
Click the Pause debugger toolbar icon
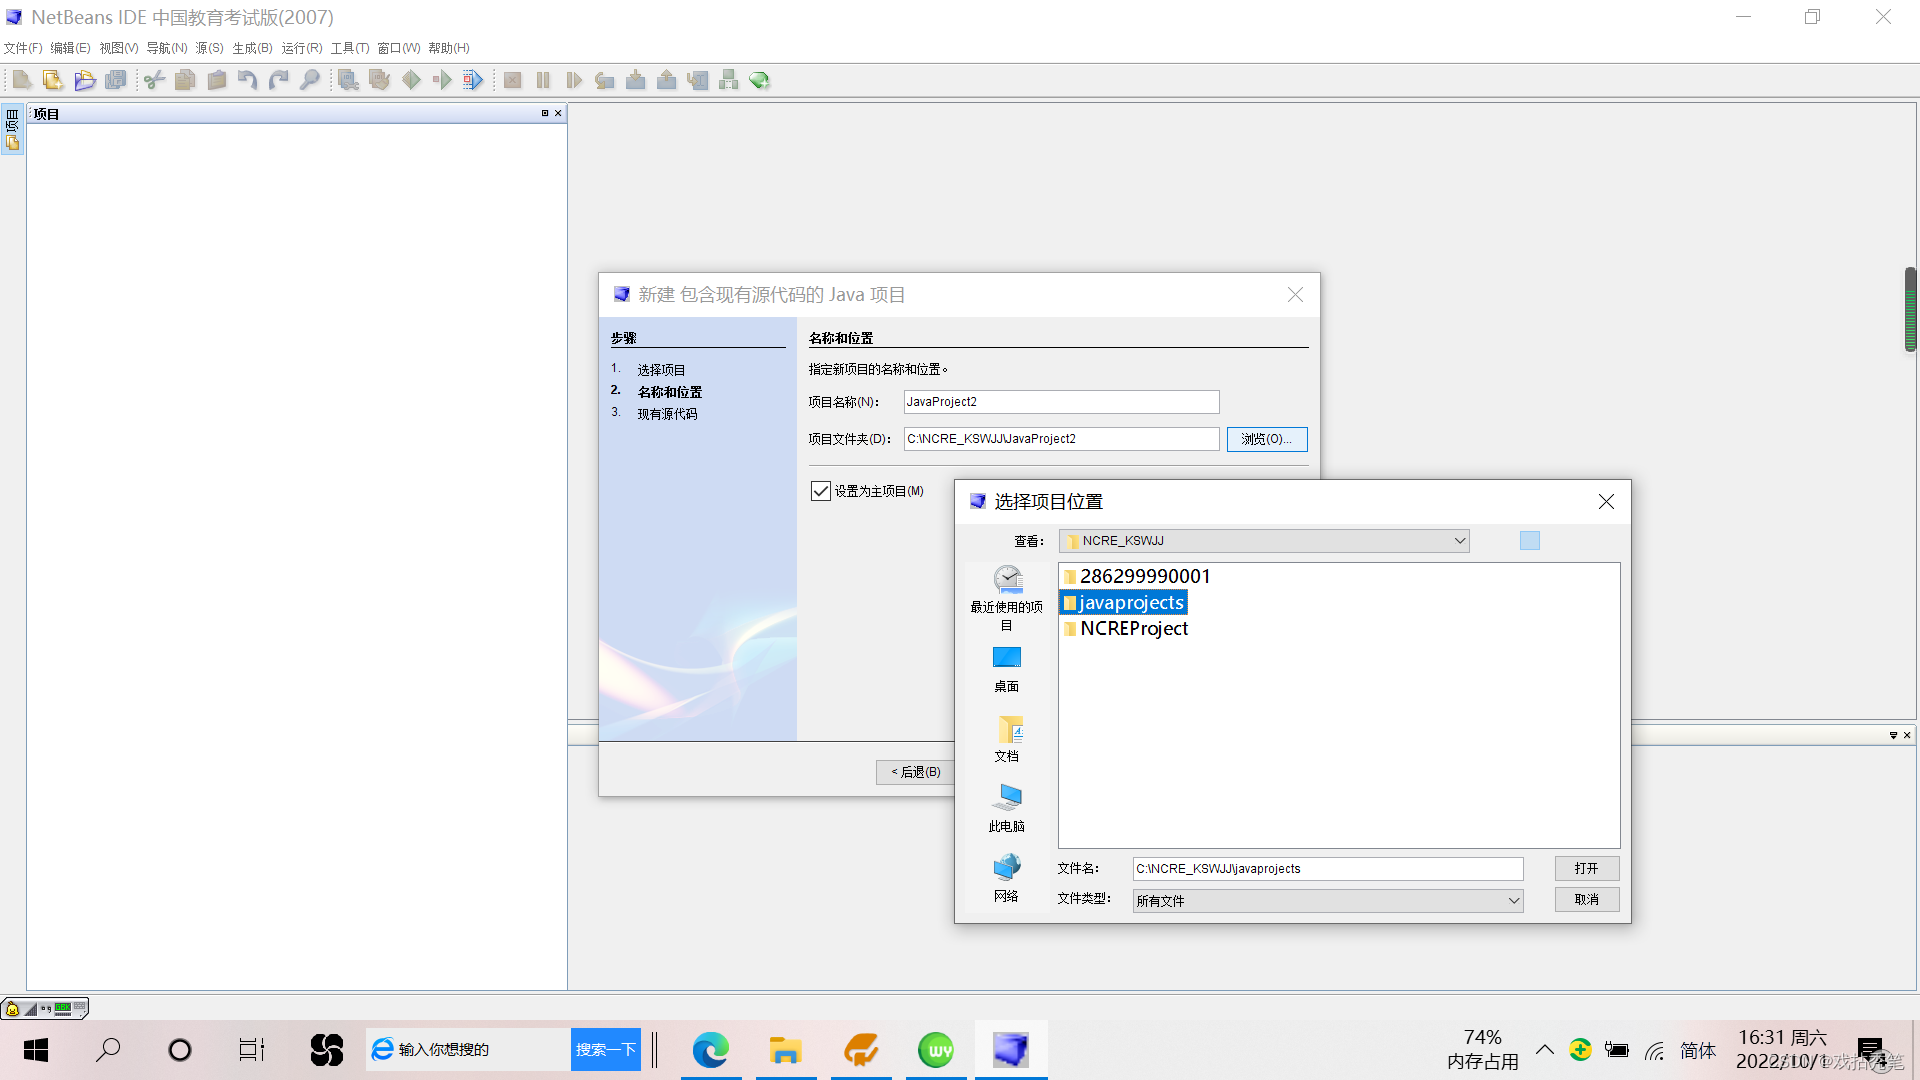pyautogui.click(x=543, y=80)
